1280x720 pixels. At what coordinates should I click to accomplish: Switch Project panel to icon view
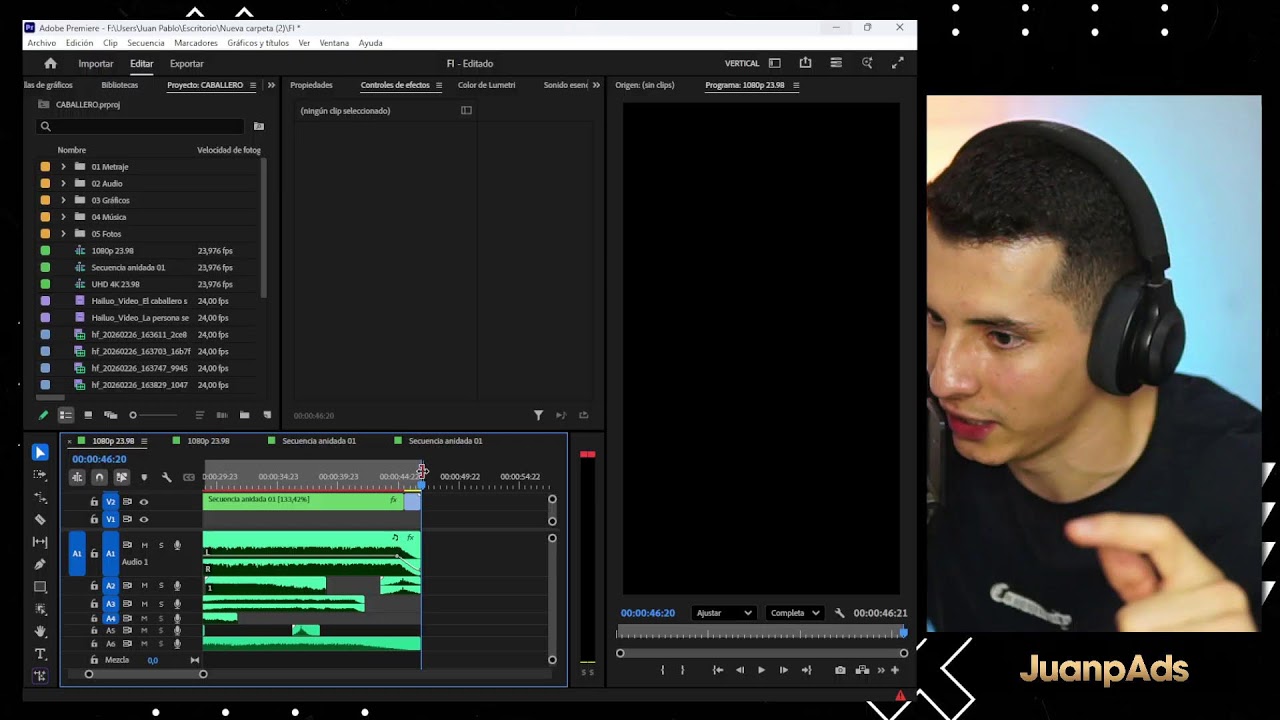[88, 415]
